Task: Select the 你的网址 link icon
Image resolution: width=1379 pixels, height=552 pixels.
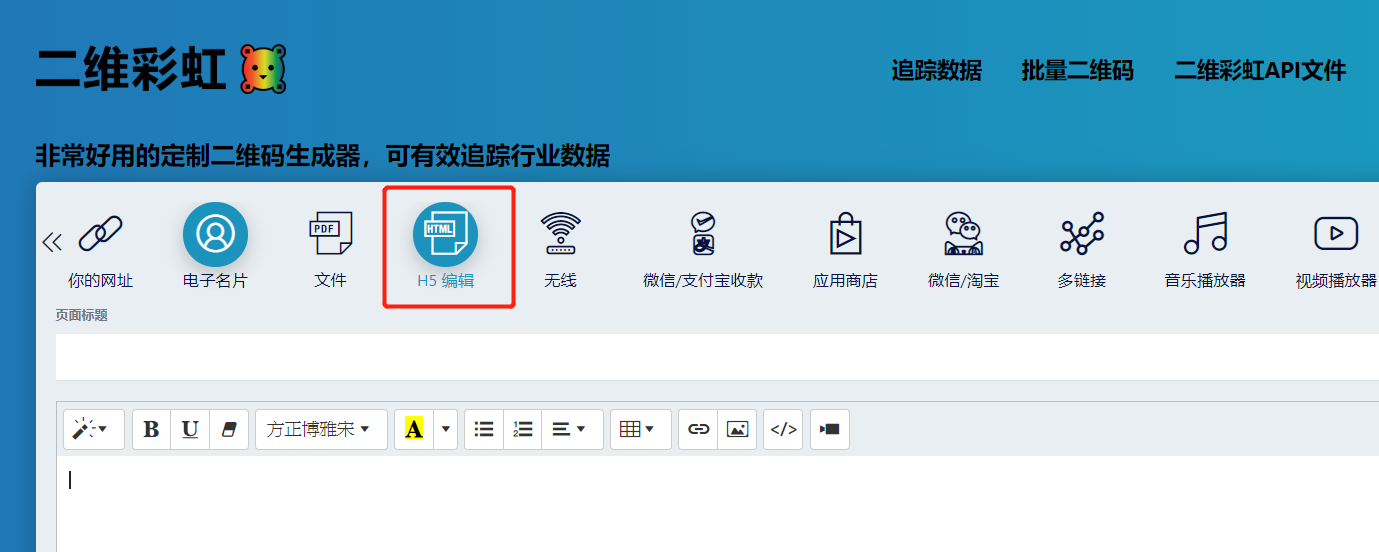Action: point(100,235)
